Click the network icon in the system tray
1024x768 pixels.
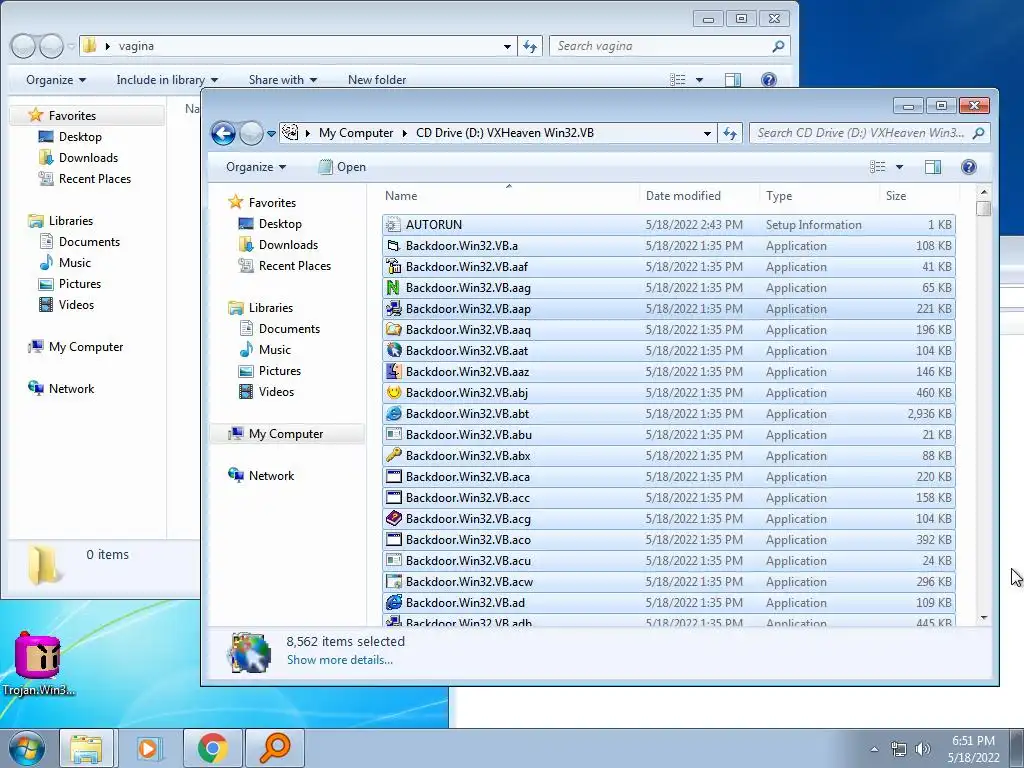coord(899,749)
